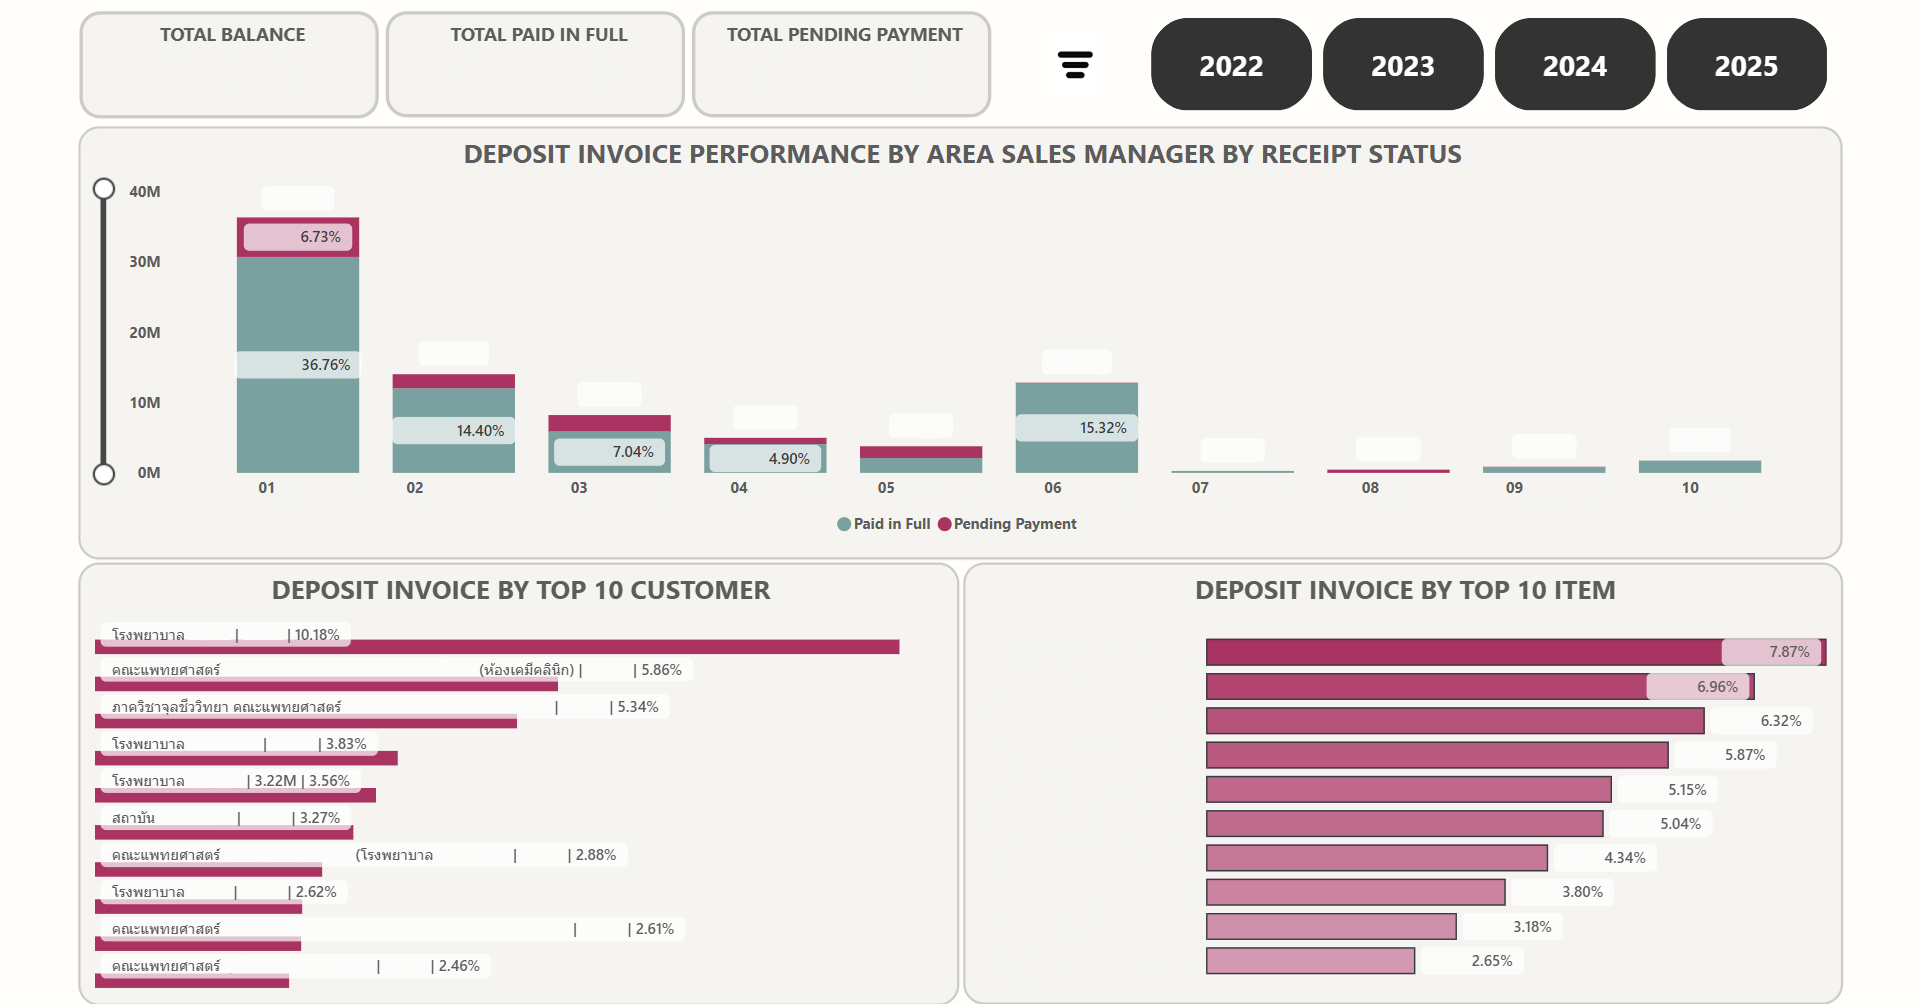Select the item bar labeled 3.80%
Image resolution: width=1920 pixels, height=1004 pixels.
tap(1356, 892)
